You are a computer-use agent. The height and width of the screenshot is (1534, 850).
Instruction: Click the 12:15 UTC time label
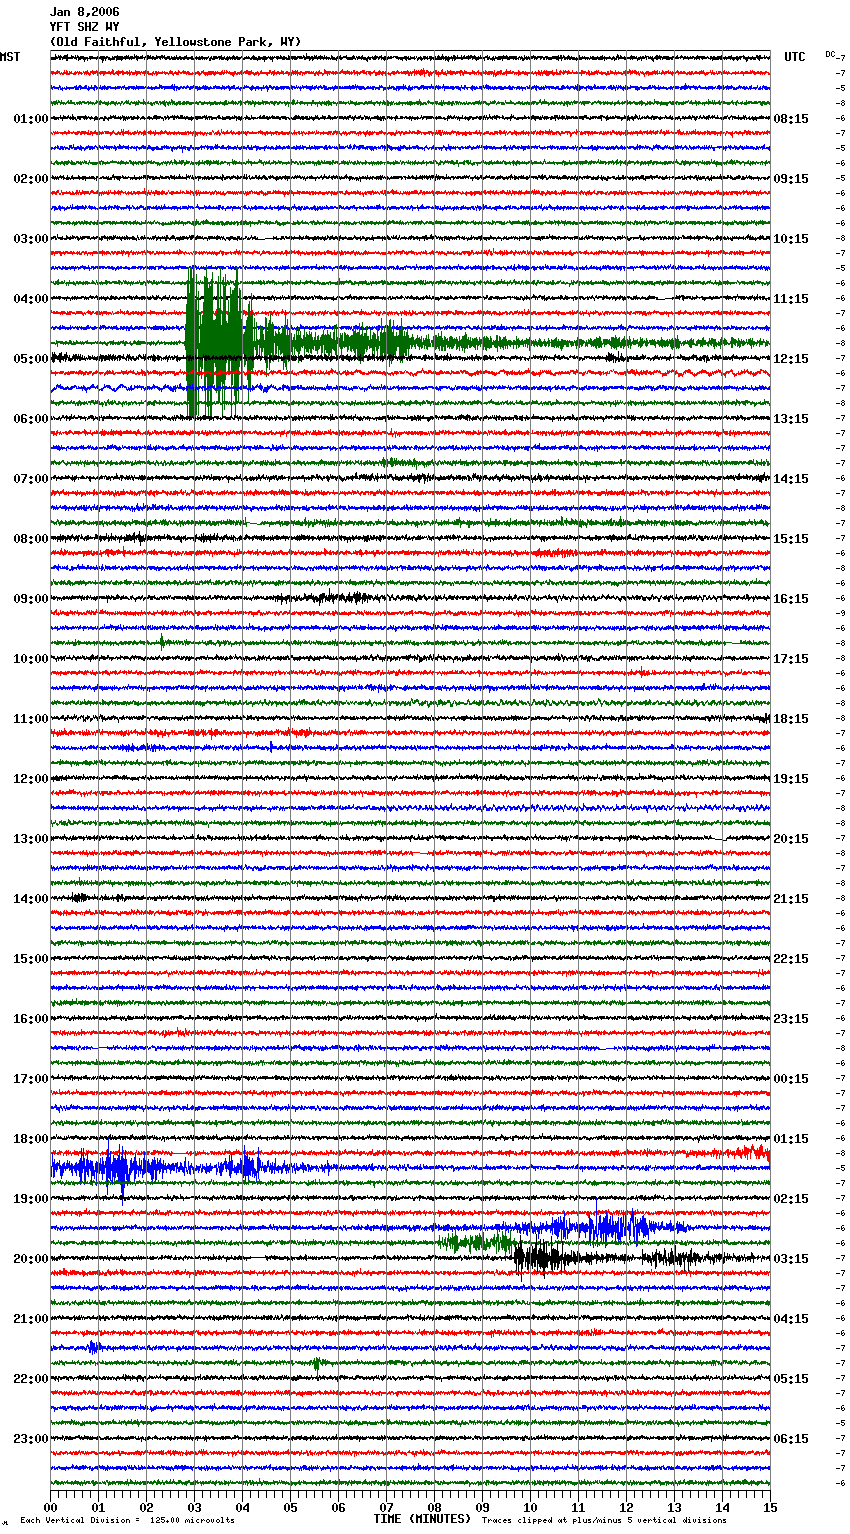[791, 359]
